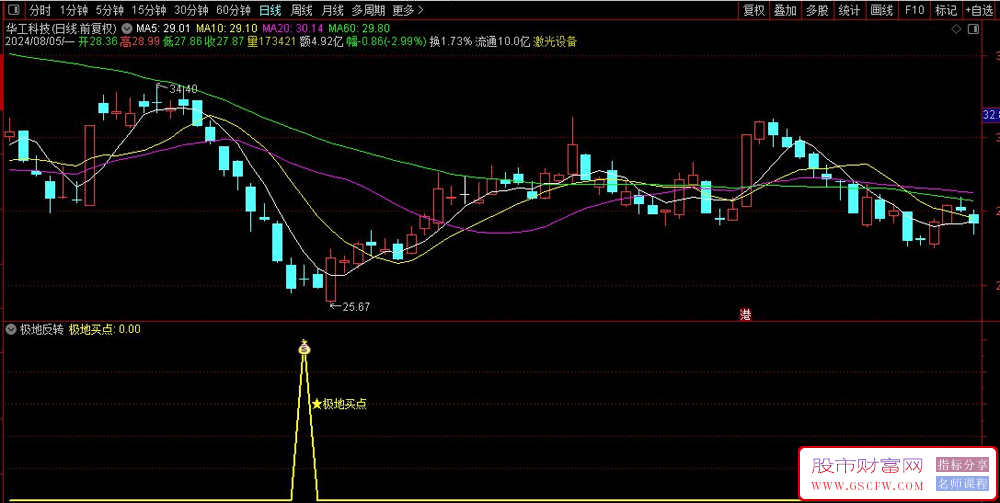Click the 25.67 low price label
Screen dimensions: 1000x503
357,307
